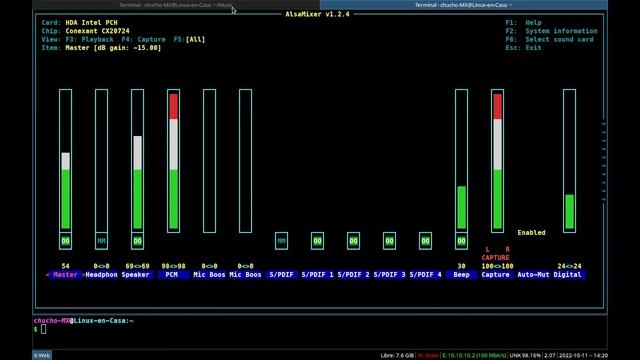Select the S/PDIF 3 channel label

pyautogui.click(x=389, y=275)
